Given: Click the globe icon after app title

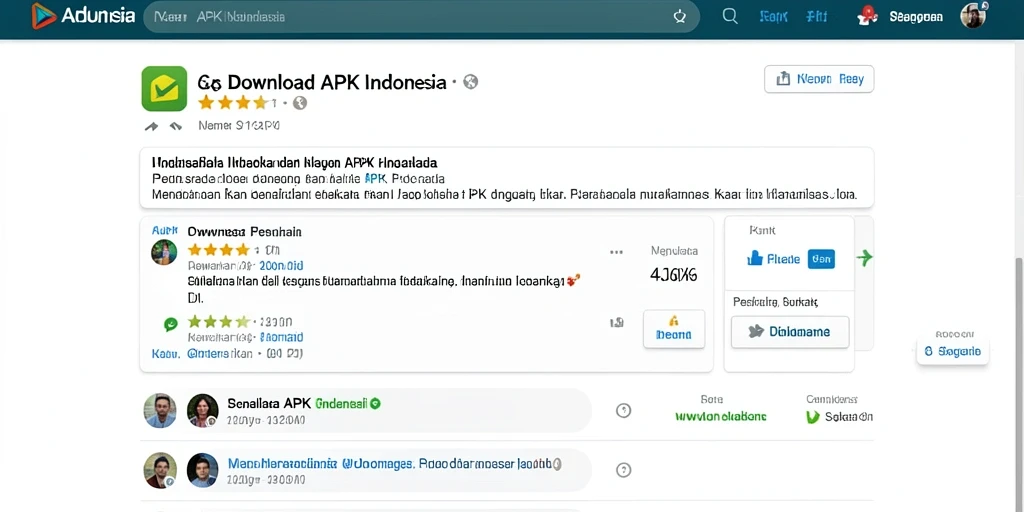Looking at the screenshot, I should tap(470, 82).
